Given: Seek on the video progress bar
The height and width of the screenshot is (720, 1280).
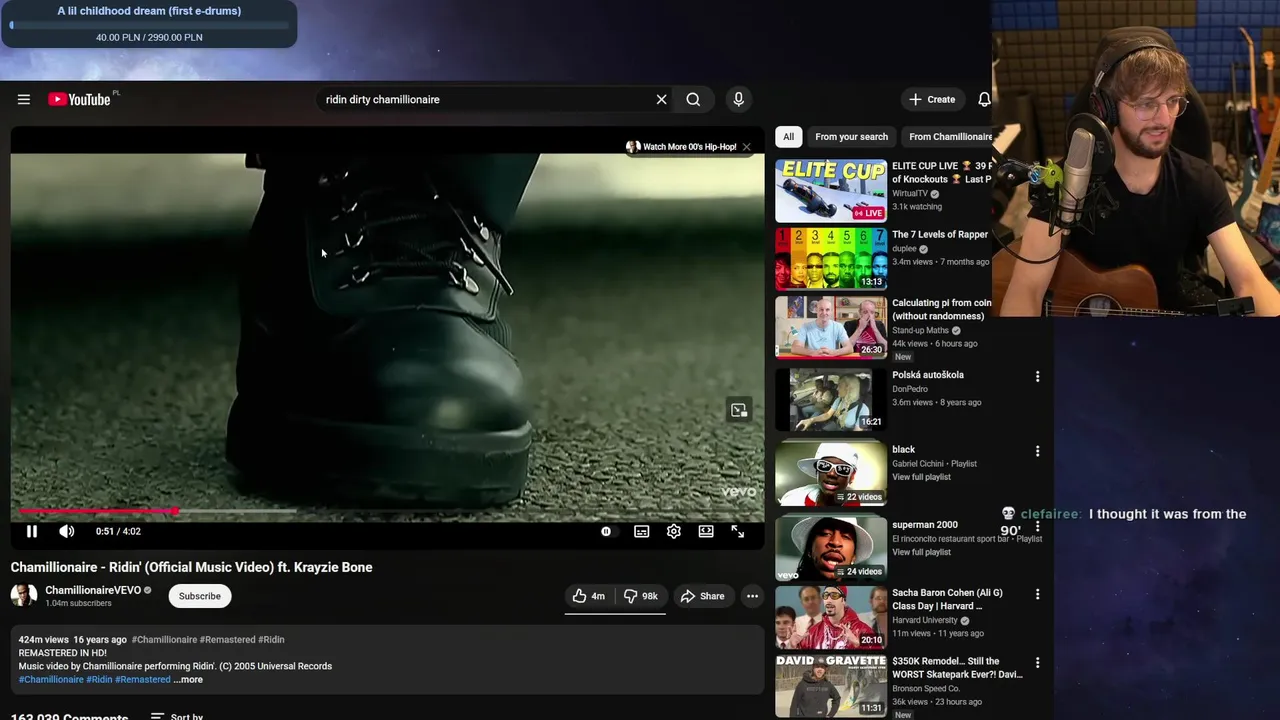Looking at the screenshot, I should pyautogui.click(x=387, y=511).
